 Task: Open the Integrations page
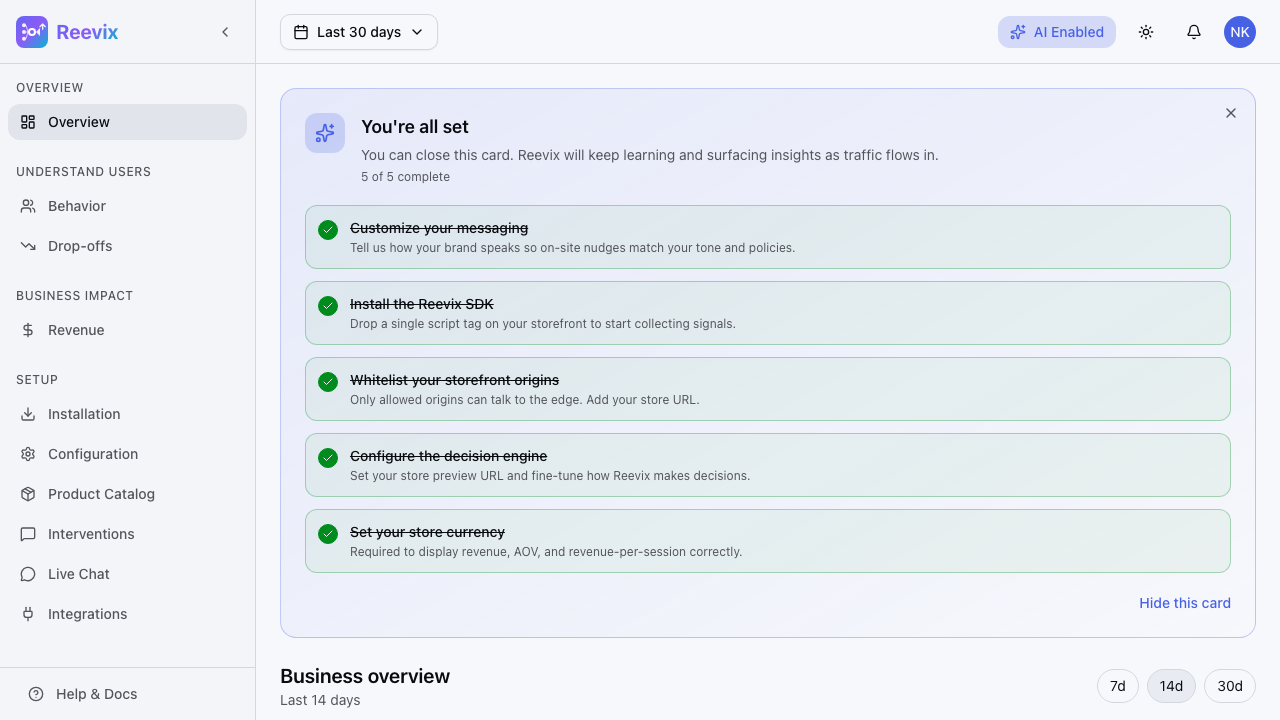click(x=87, y=614)
